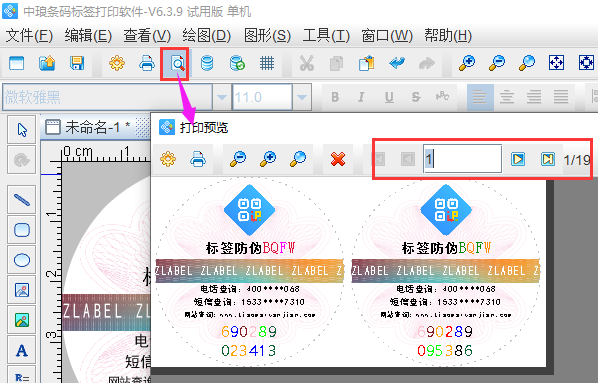598x383 pixels.
Task: Click the font size field 11.0
Action: tap(262, 97)
